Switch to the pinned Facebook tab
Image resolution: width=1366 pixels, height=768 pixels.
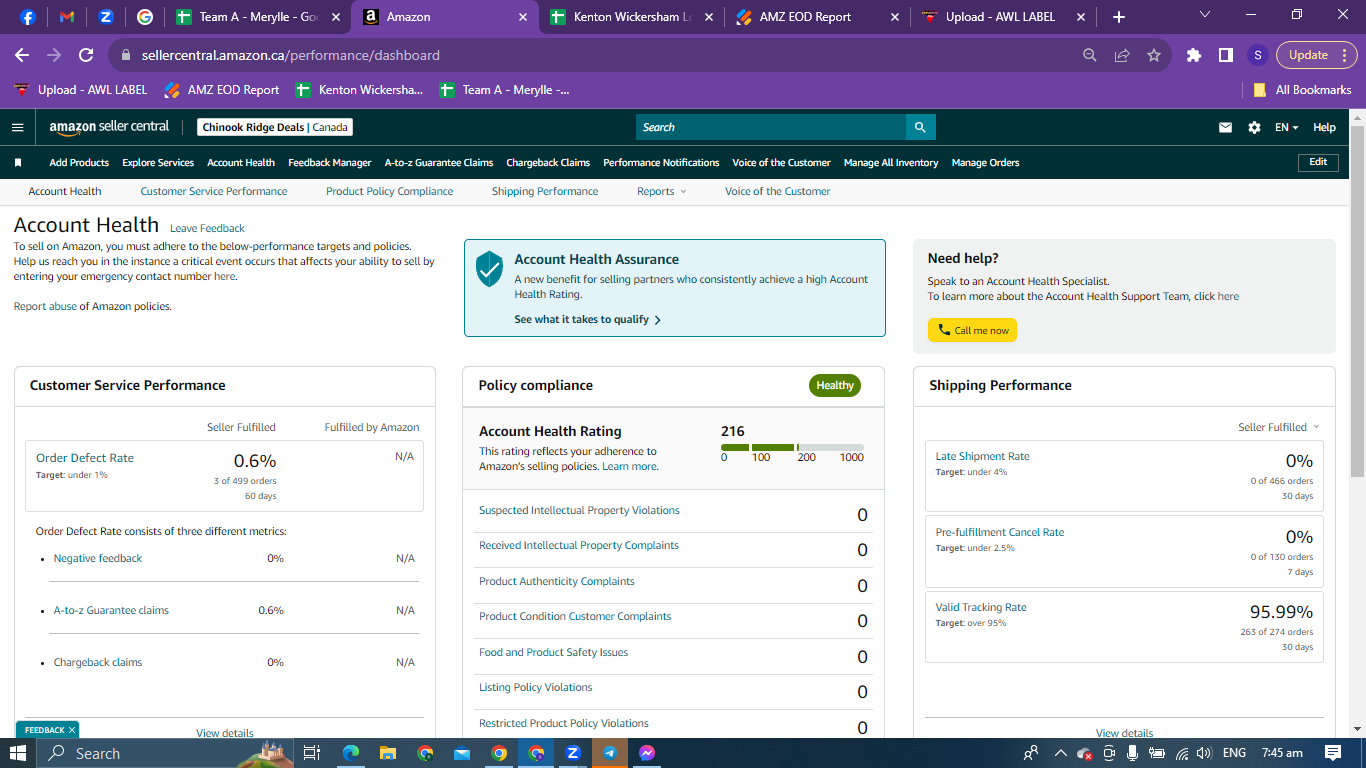(28, 17)
